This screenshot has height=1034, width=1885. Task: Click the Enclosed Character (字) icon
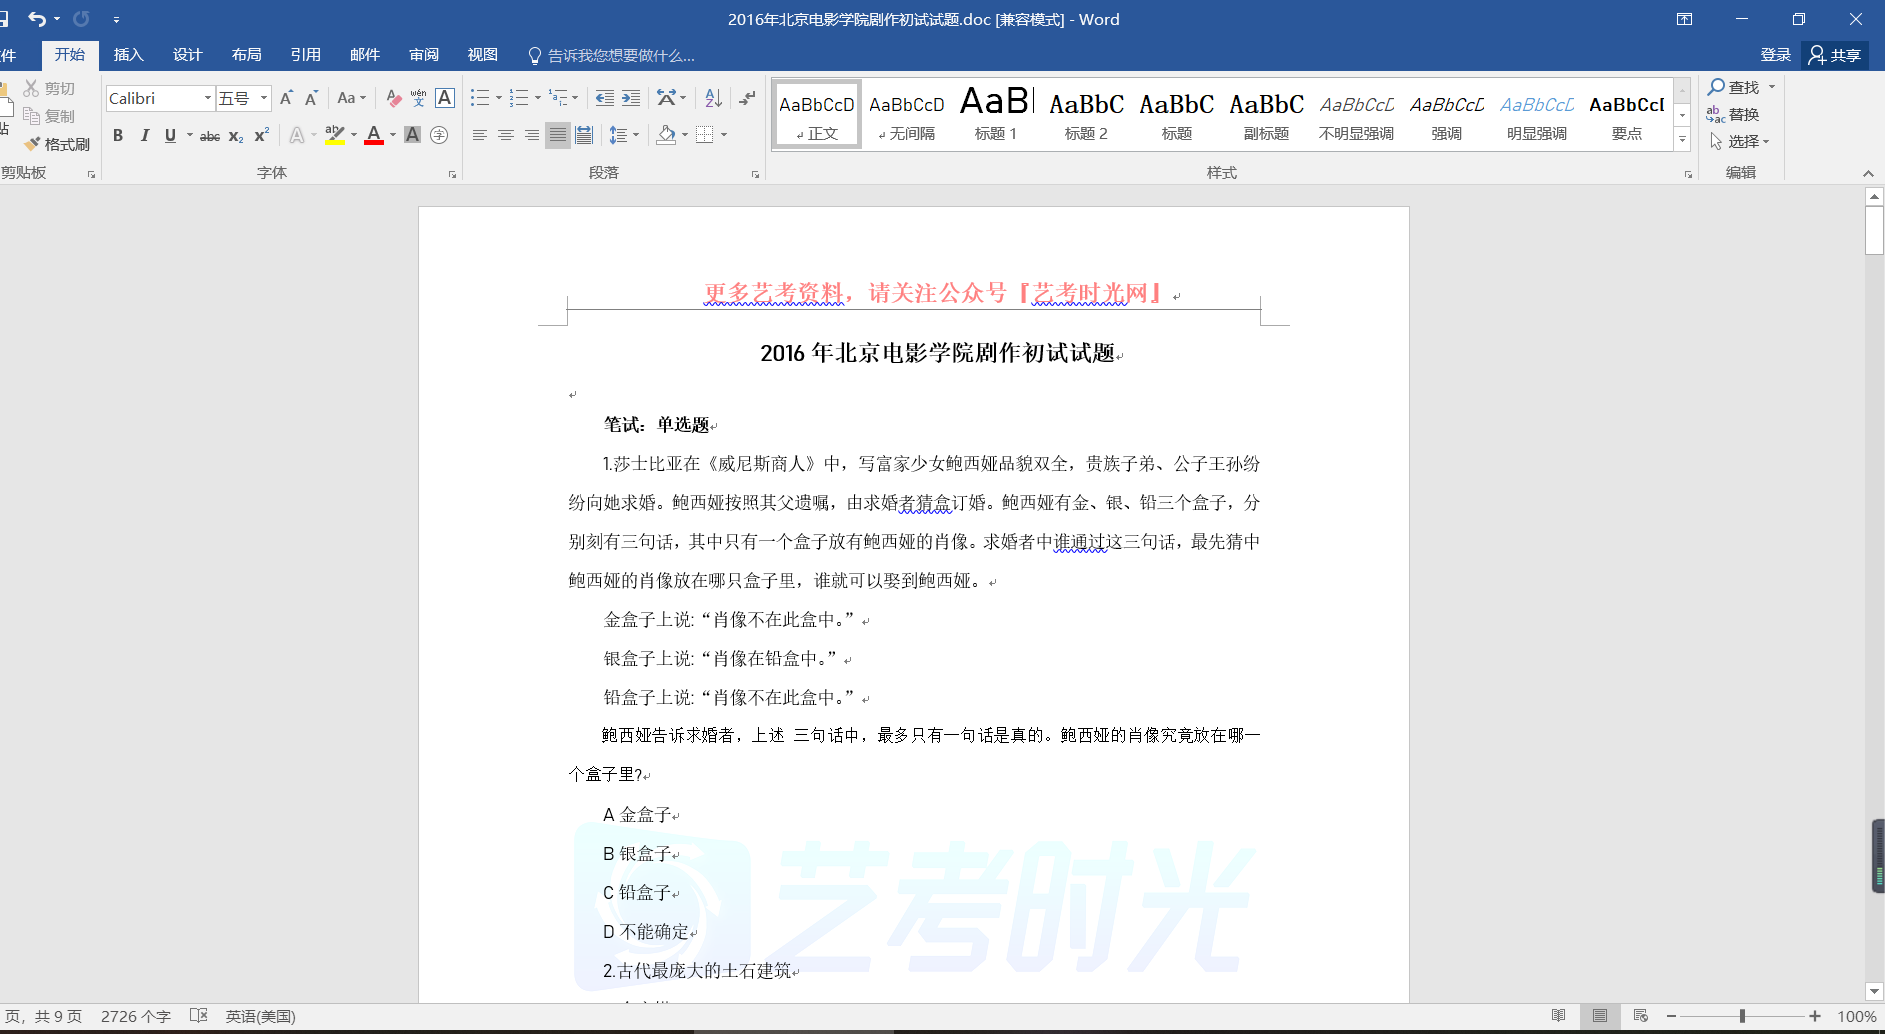pyautogui.click(x=439, y=135)
